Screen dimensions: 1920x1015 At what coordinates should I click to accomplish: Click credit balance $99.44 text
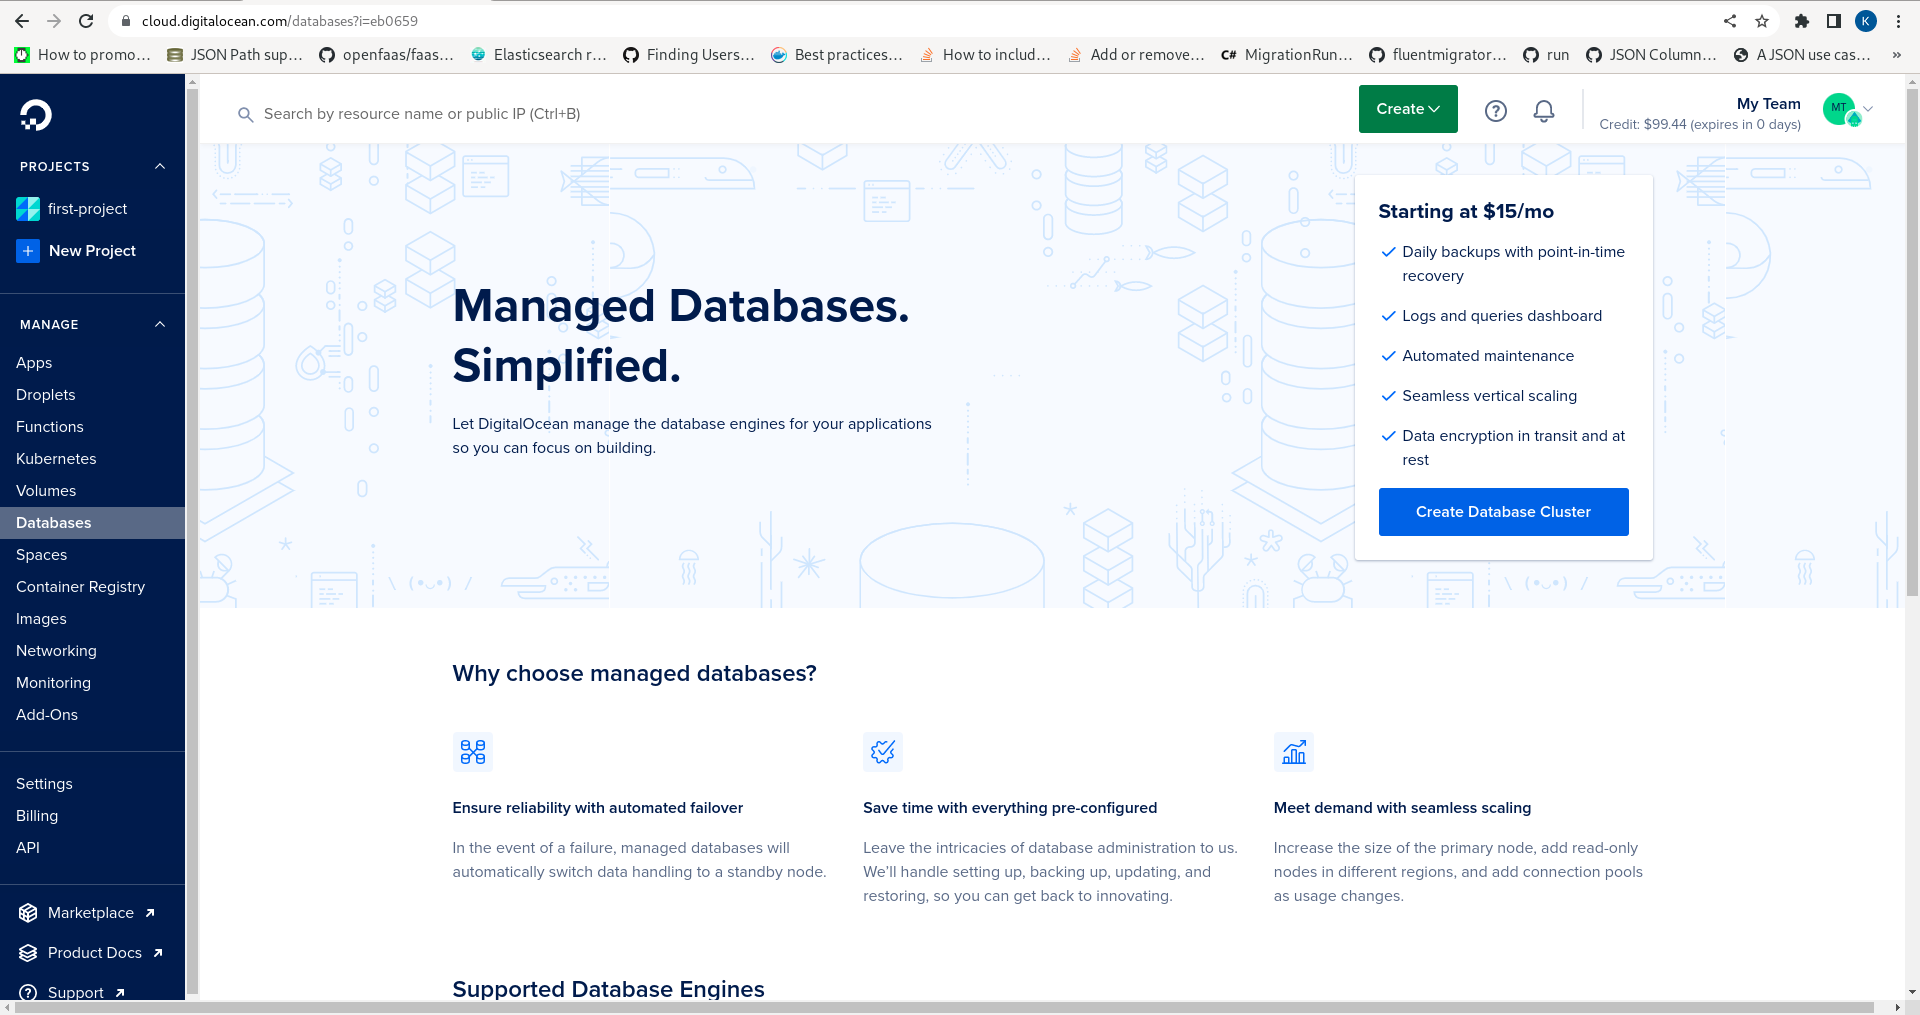1700,125
